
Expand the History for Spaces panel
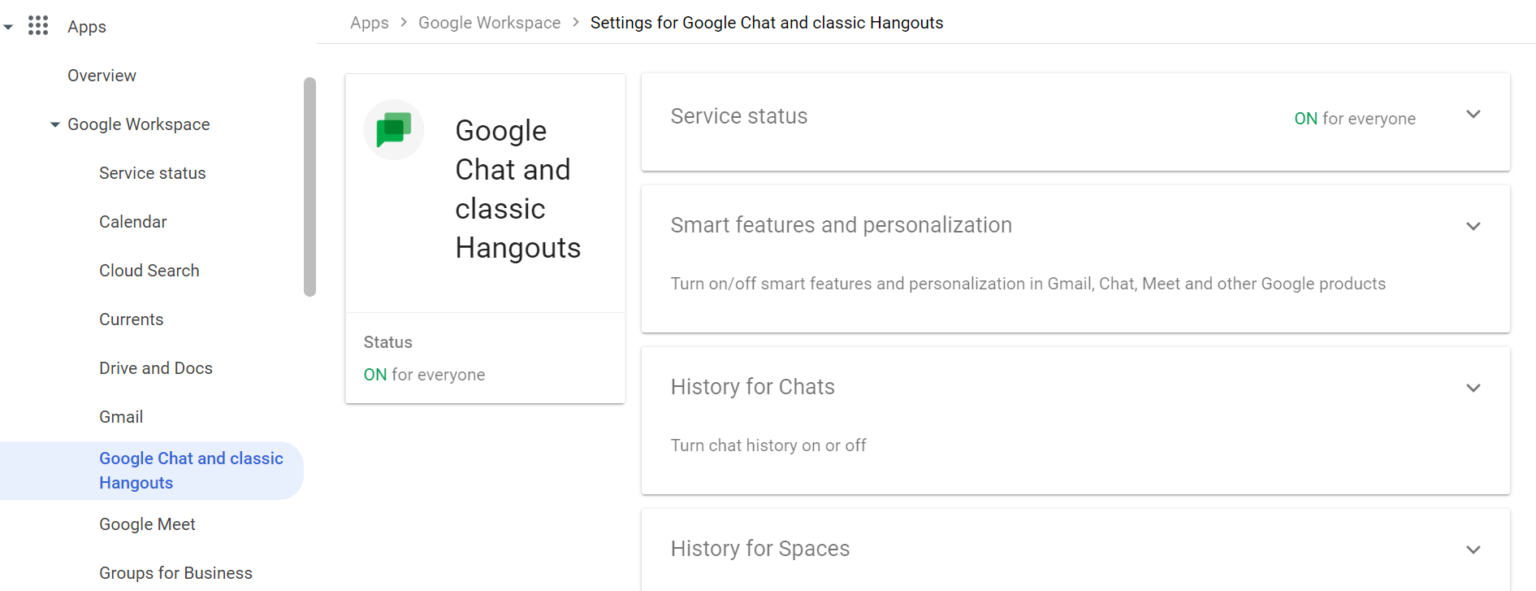(1473, 549)
